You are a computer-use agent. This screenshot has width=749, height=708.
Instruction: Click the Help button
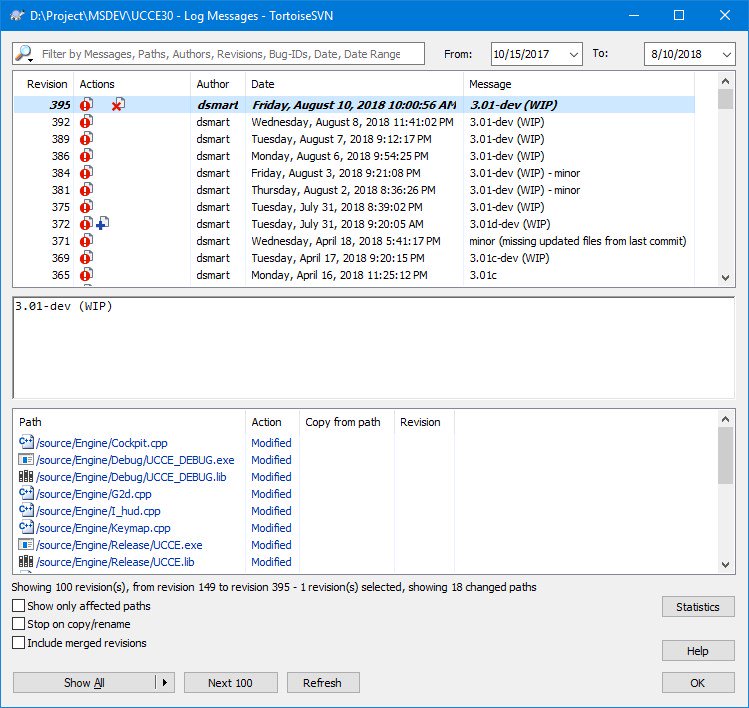(698, 651)
